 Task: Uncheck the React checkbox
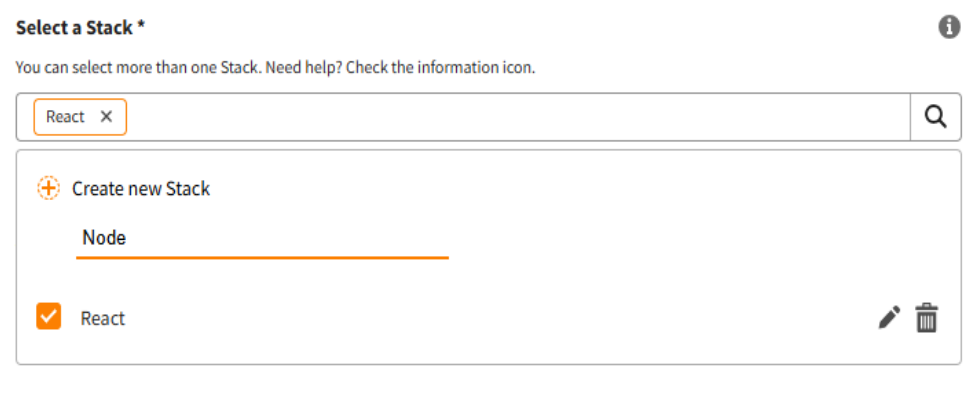49,316
